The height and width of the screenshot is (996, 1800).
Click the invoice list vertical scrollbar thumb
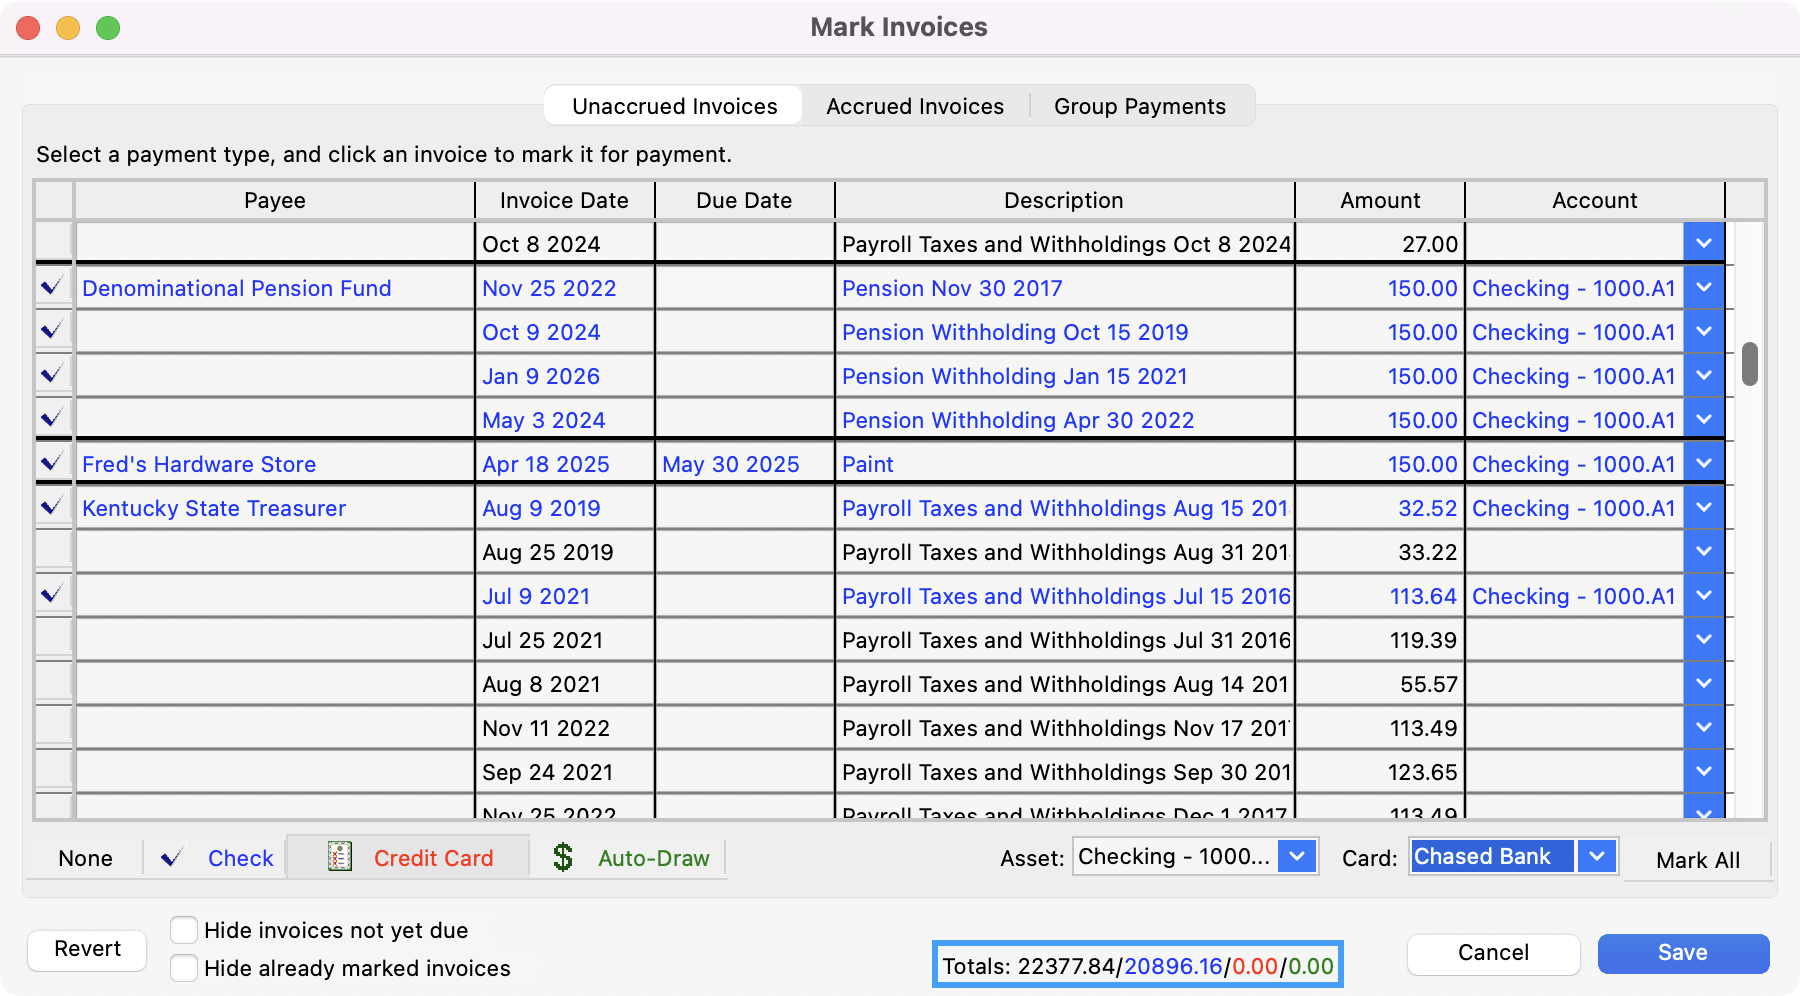pos(1749,364)
